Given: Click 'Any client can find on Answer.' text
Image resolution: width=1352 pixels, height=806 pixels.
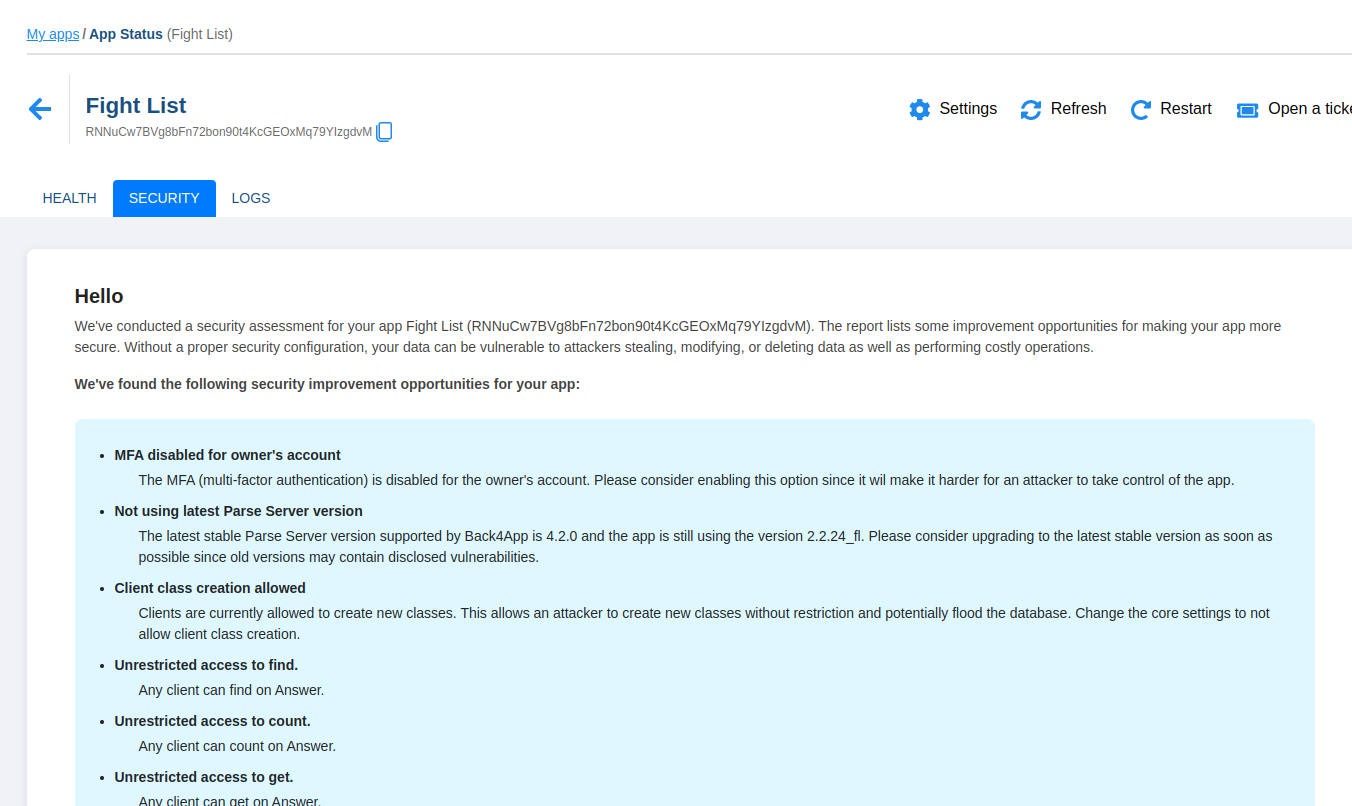Looking at the screenshot, I should pos(232,690).
